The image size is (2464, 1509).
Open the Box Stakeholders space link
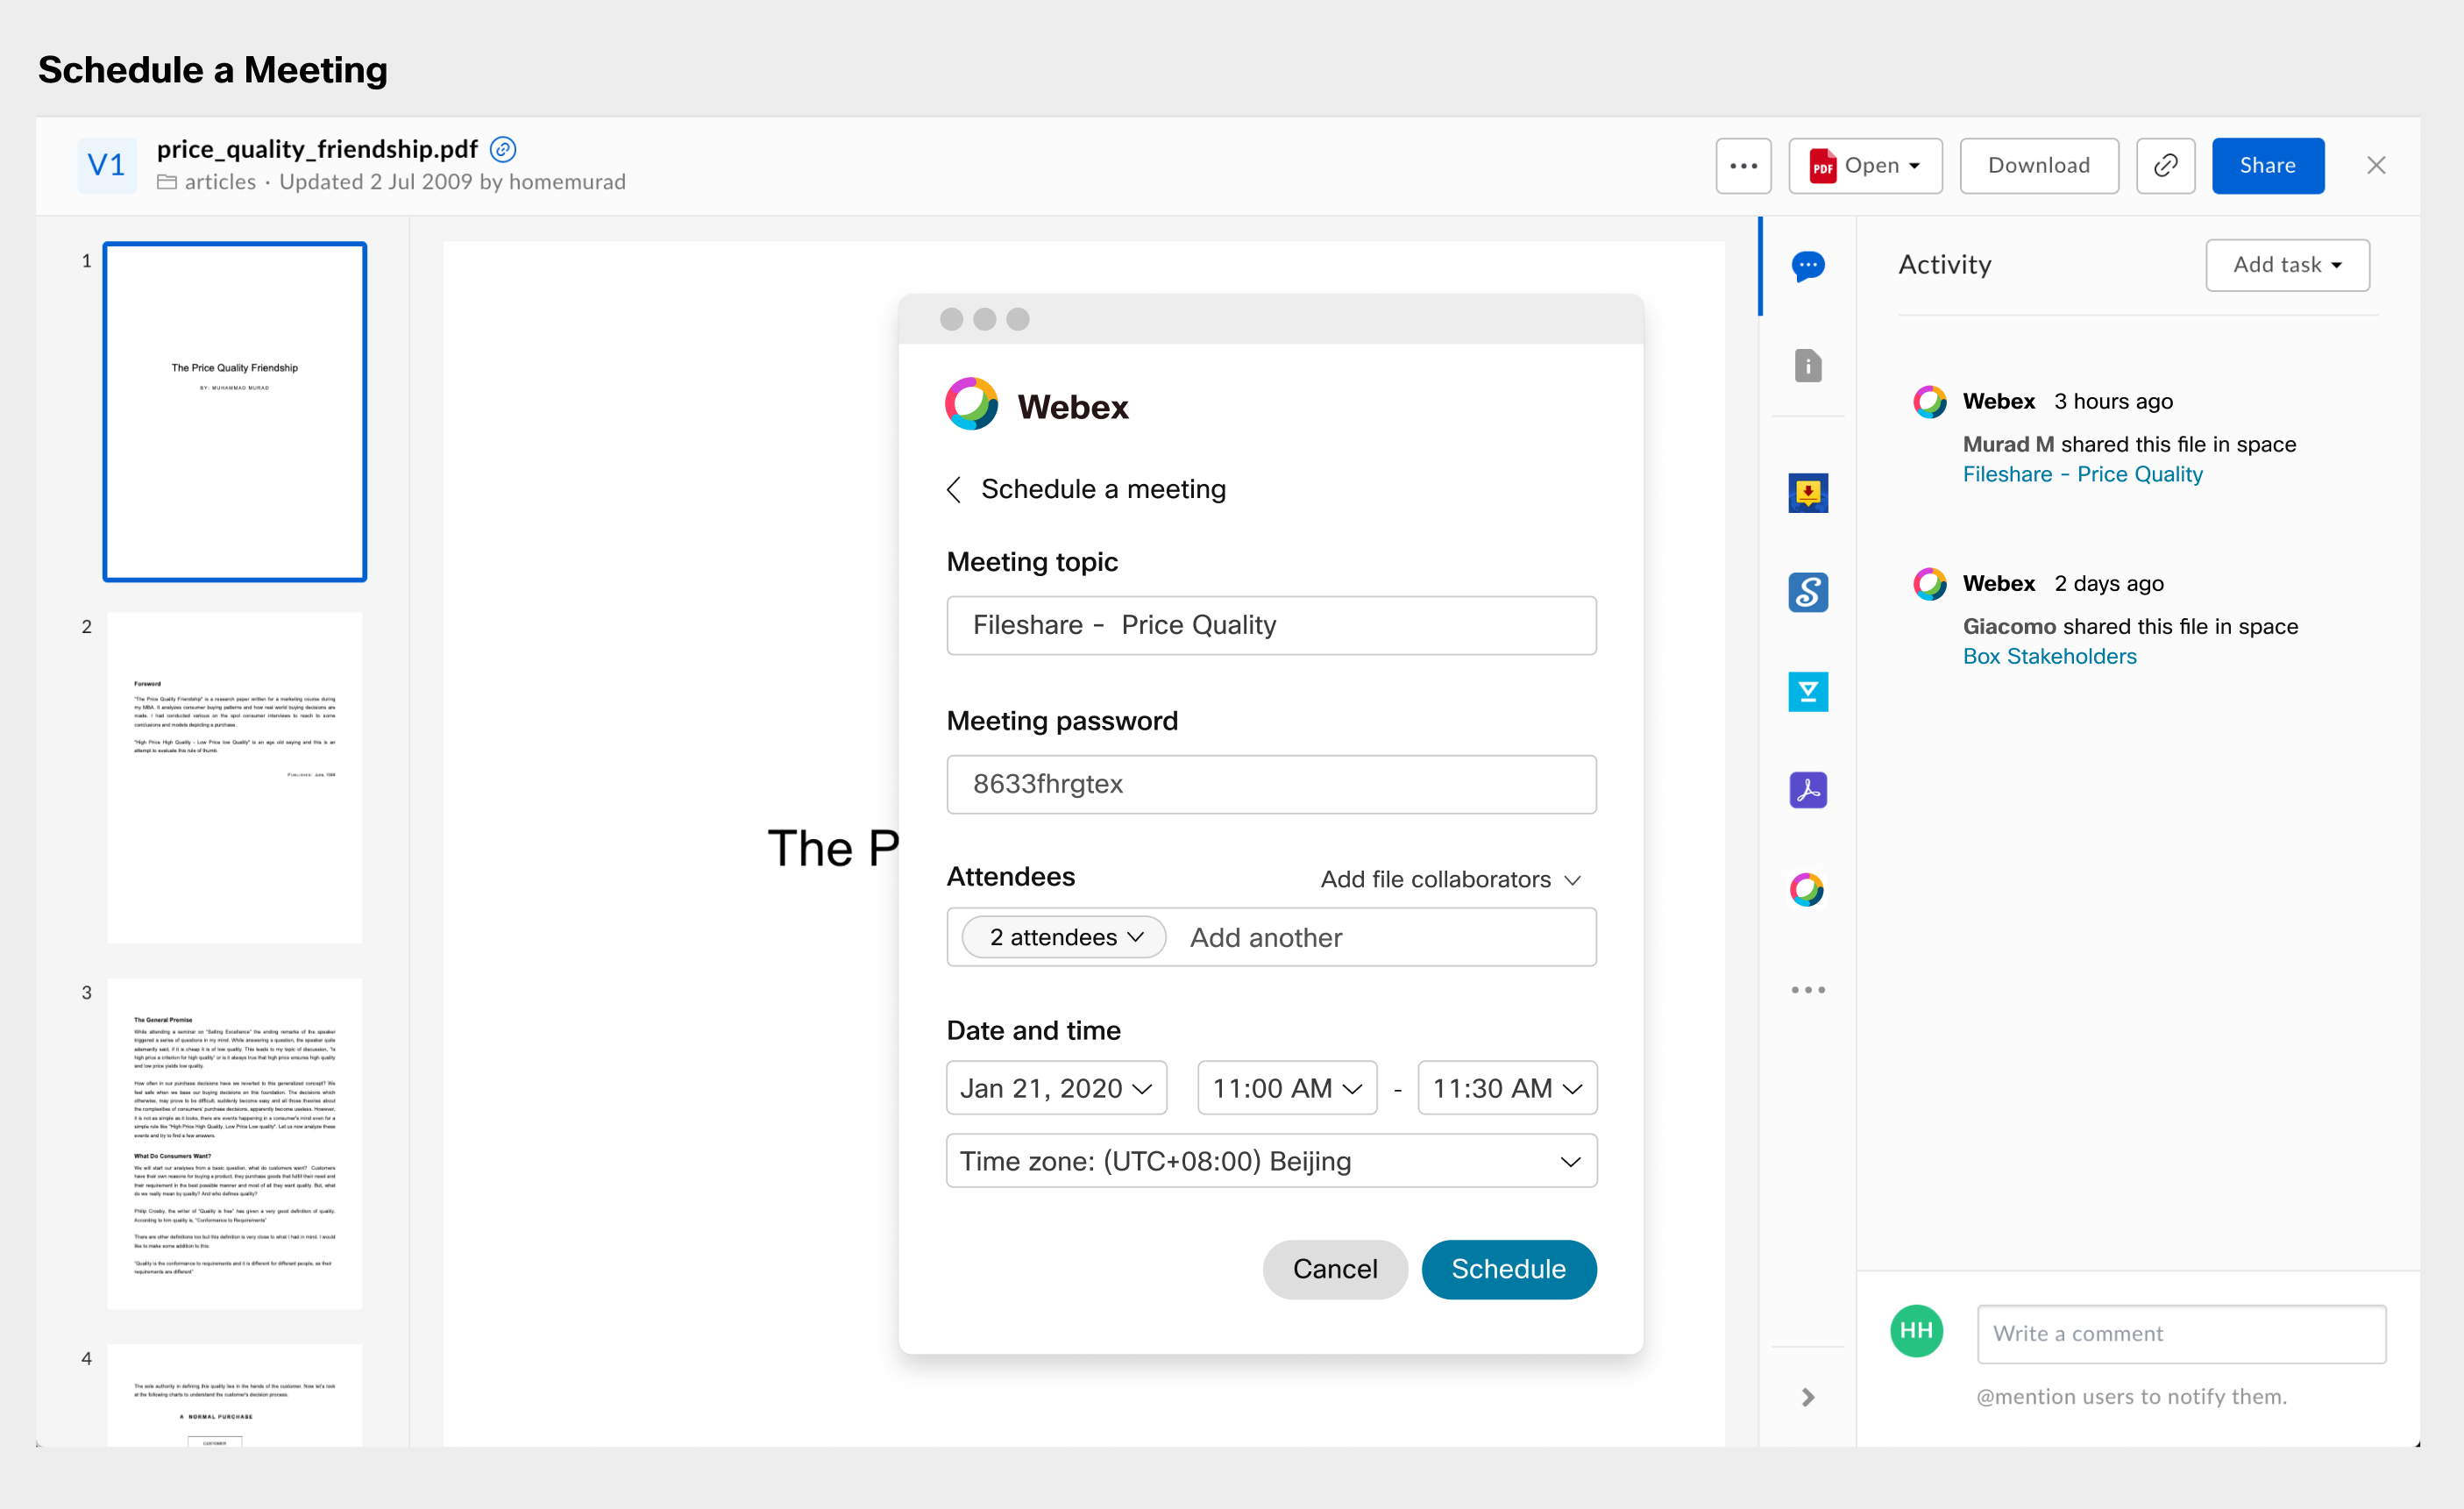click(x=2050, y=656)
